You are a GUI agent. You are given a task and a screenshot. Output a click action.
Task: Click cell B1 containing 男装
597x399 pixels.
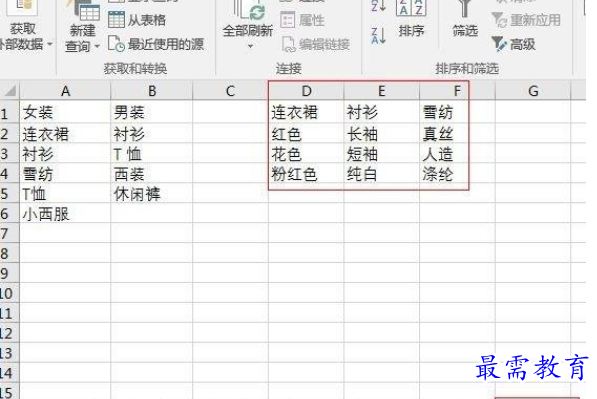152,112
